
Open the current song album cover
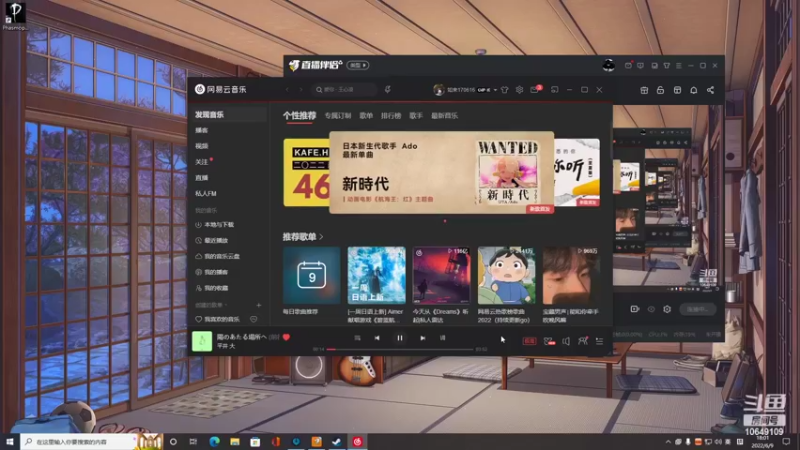(202, 341)
